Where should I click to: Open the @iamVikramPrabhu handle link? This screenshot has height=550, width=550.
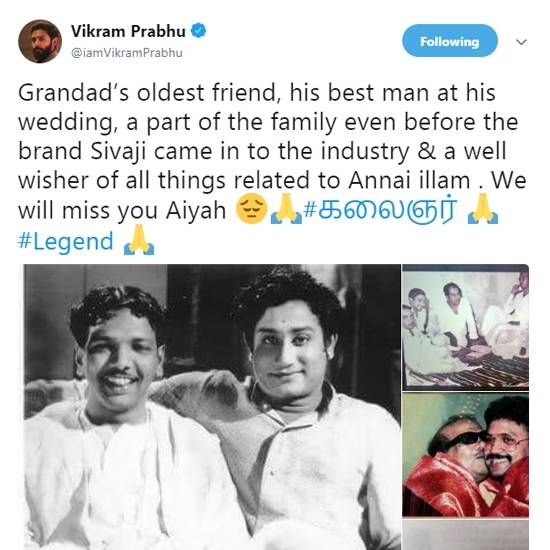click(127, 53)
